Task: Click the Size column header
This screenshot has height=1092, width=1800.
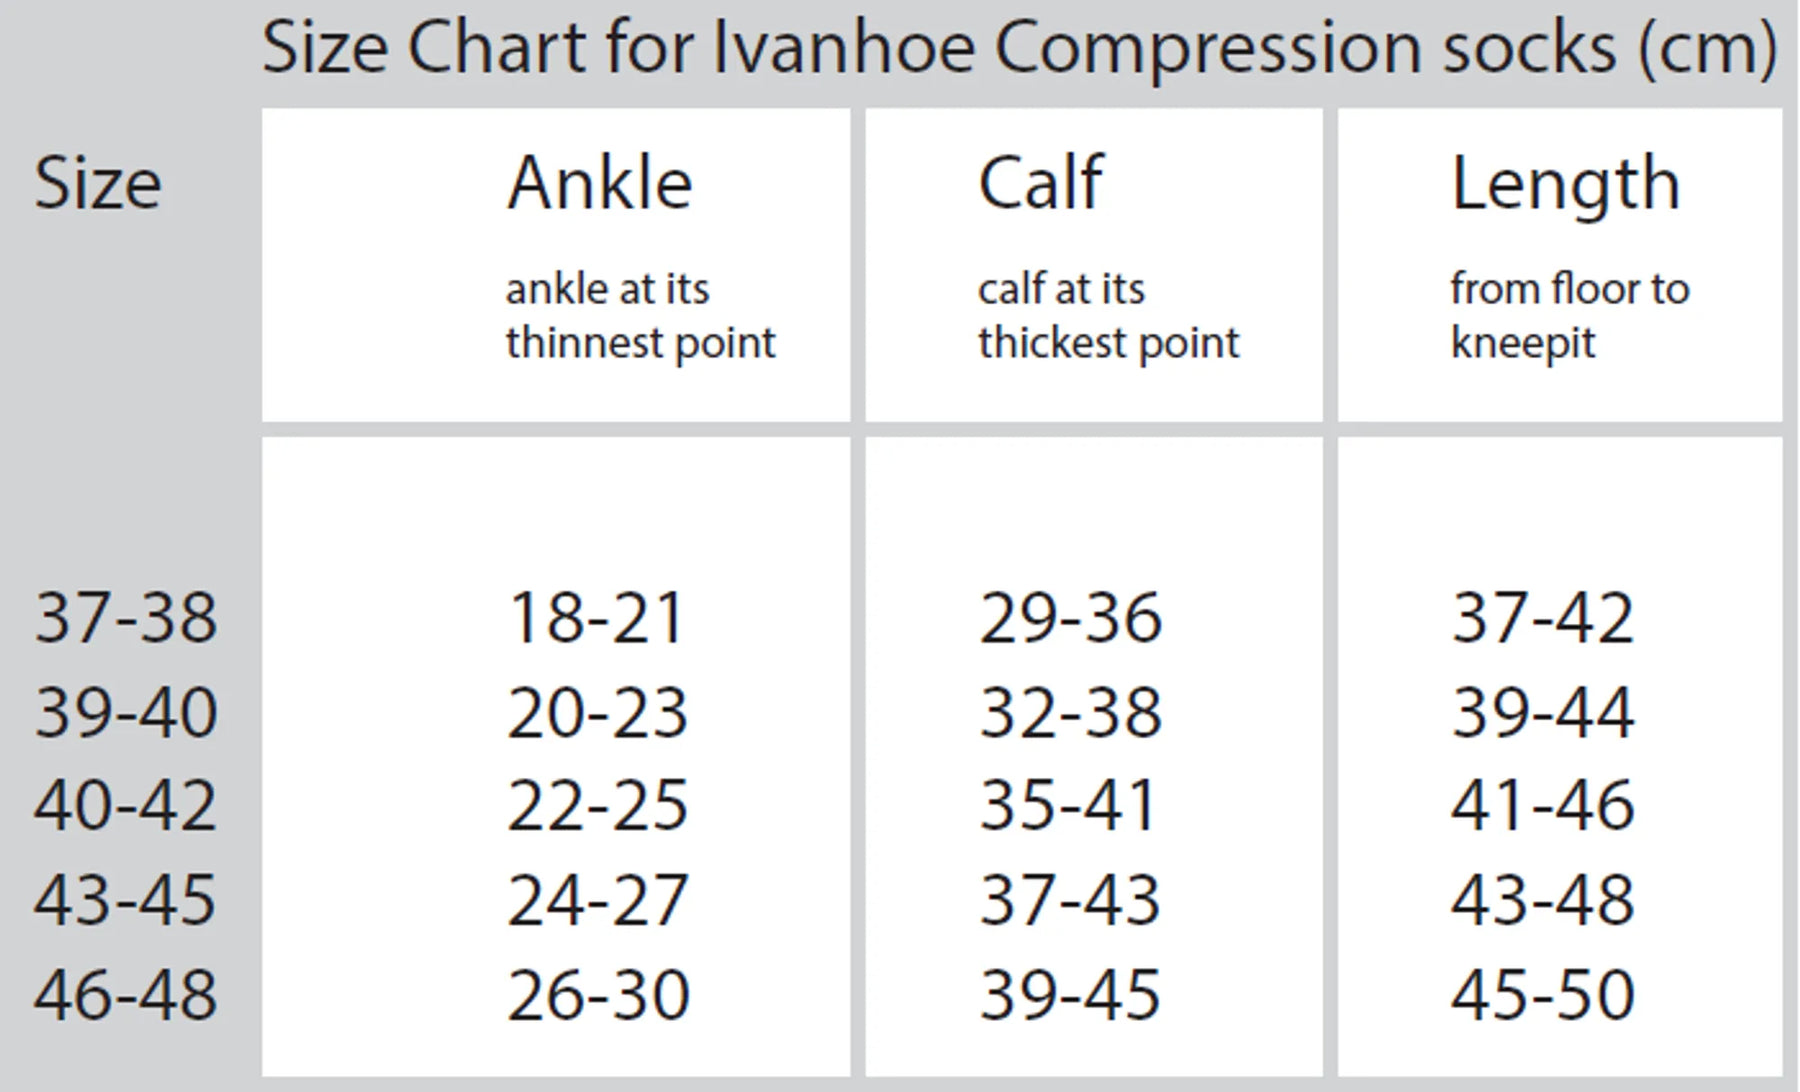Action: click(97, 184)
